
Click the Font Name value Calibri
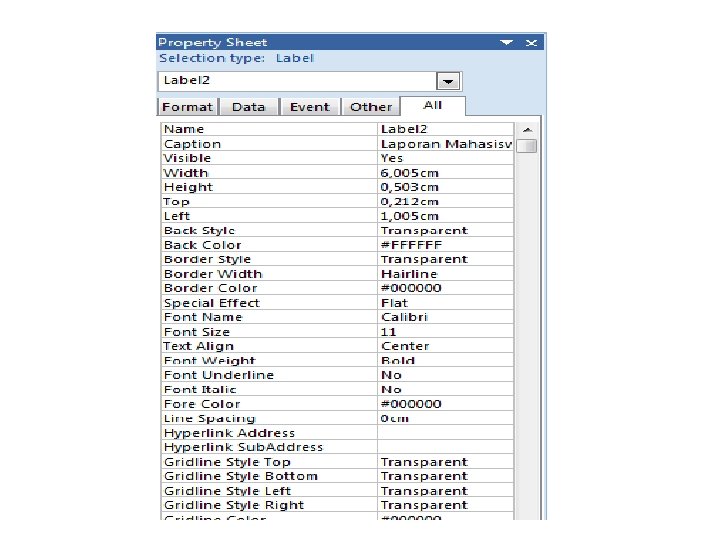445,317
